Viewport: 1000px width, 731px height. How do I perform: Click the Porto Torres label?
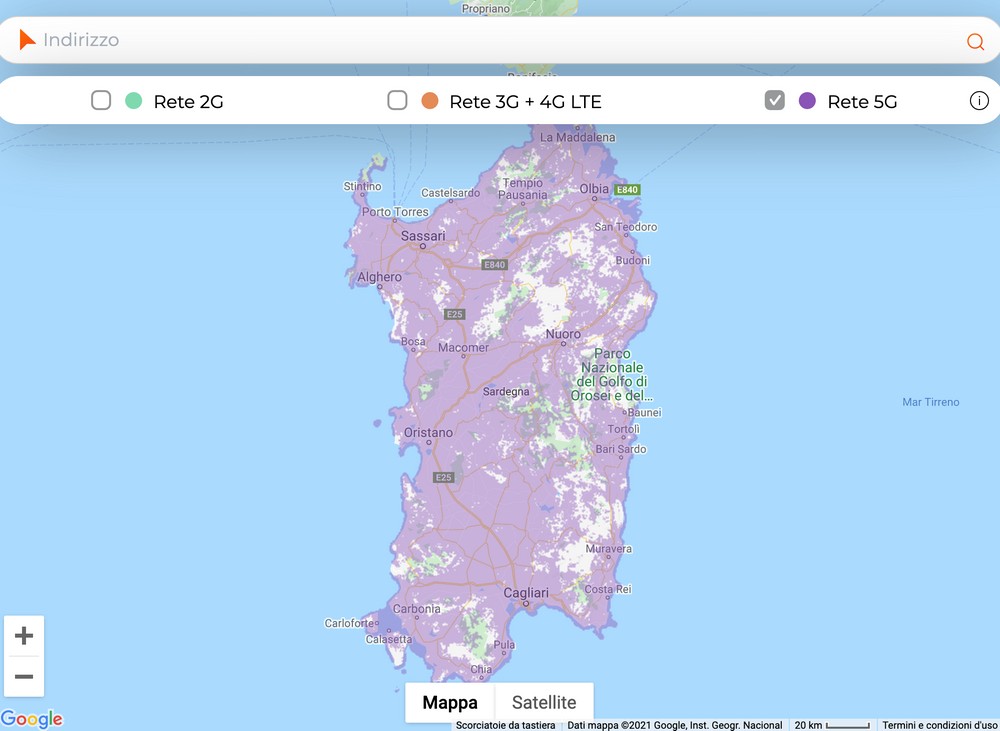tap(395, 212)
